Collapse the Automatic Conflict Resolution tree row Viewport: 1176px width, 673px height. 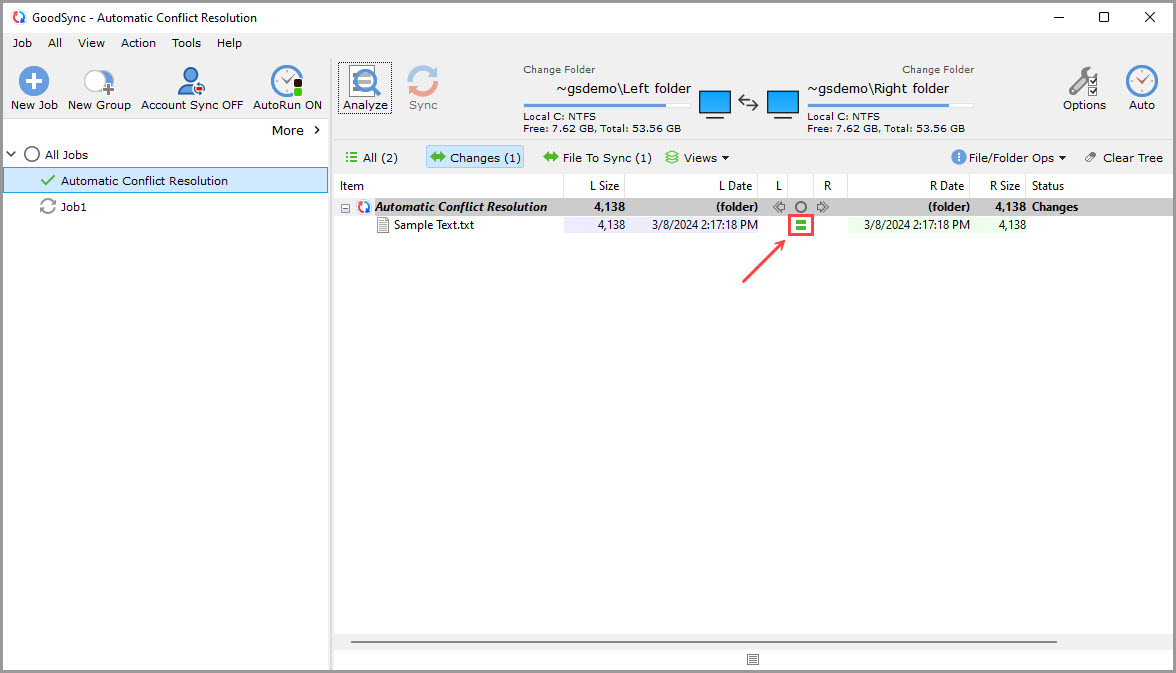(345, 208)
